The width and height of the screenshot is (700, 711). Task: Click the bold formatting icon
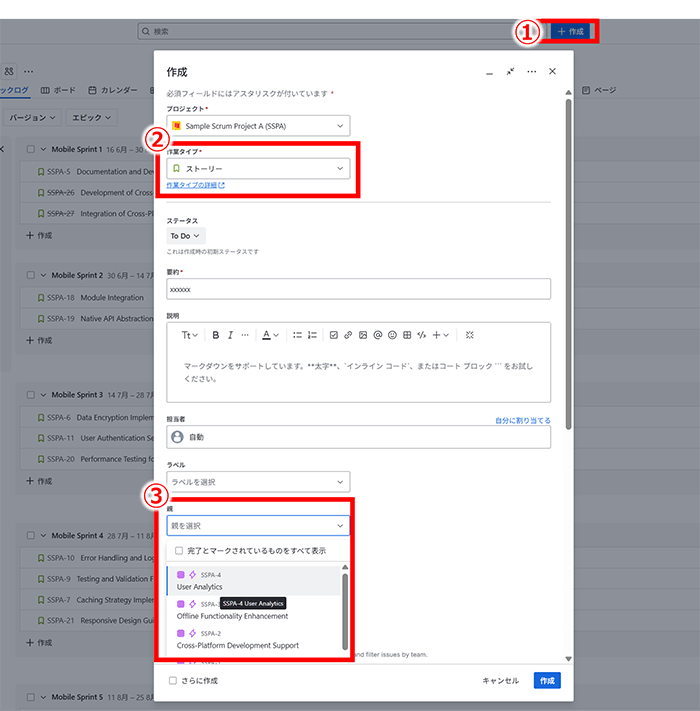coord(214,335)
